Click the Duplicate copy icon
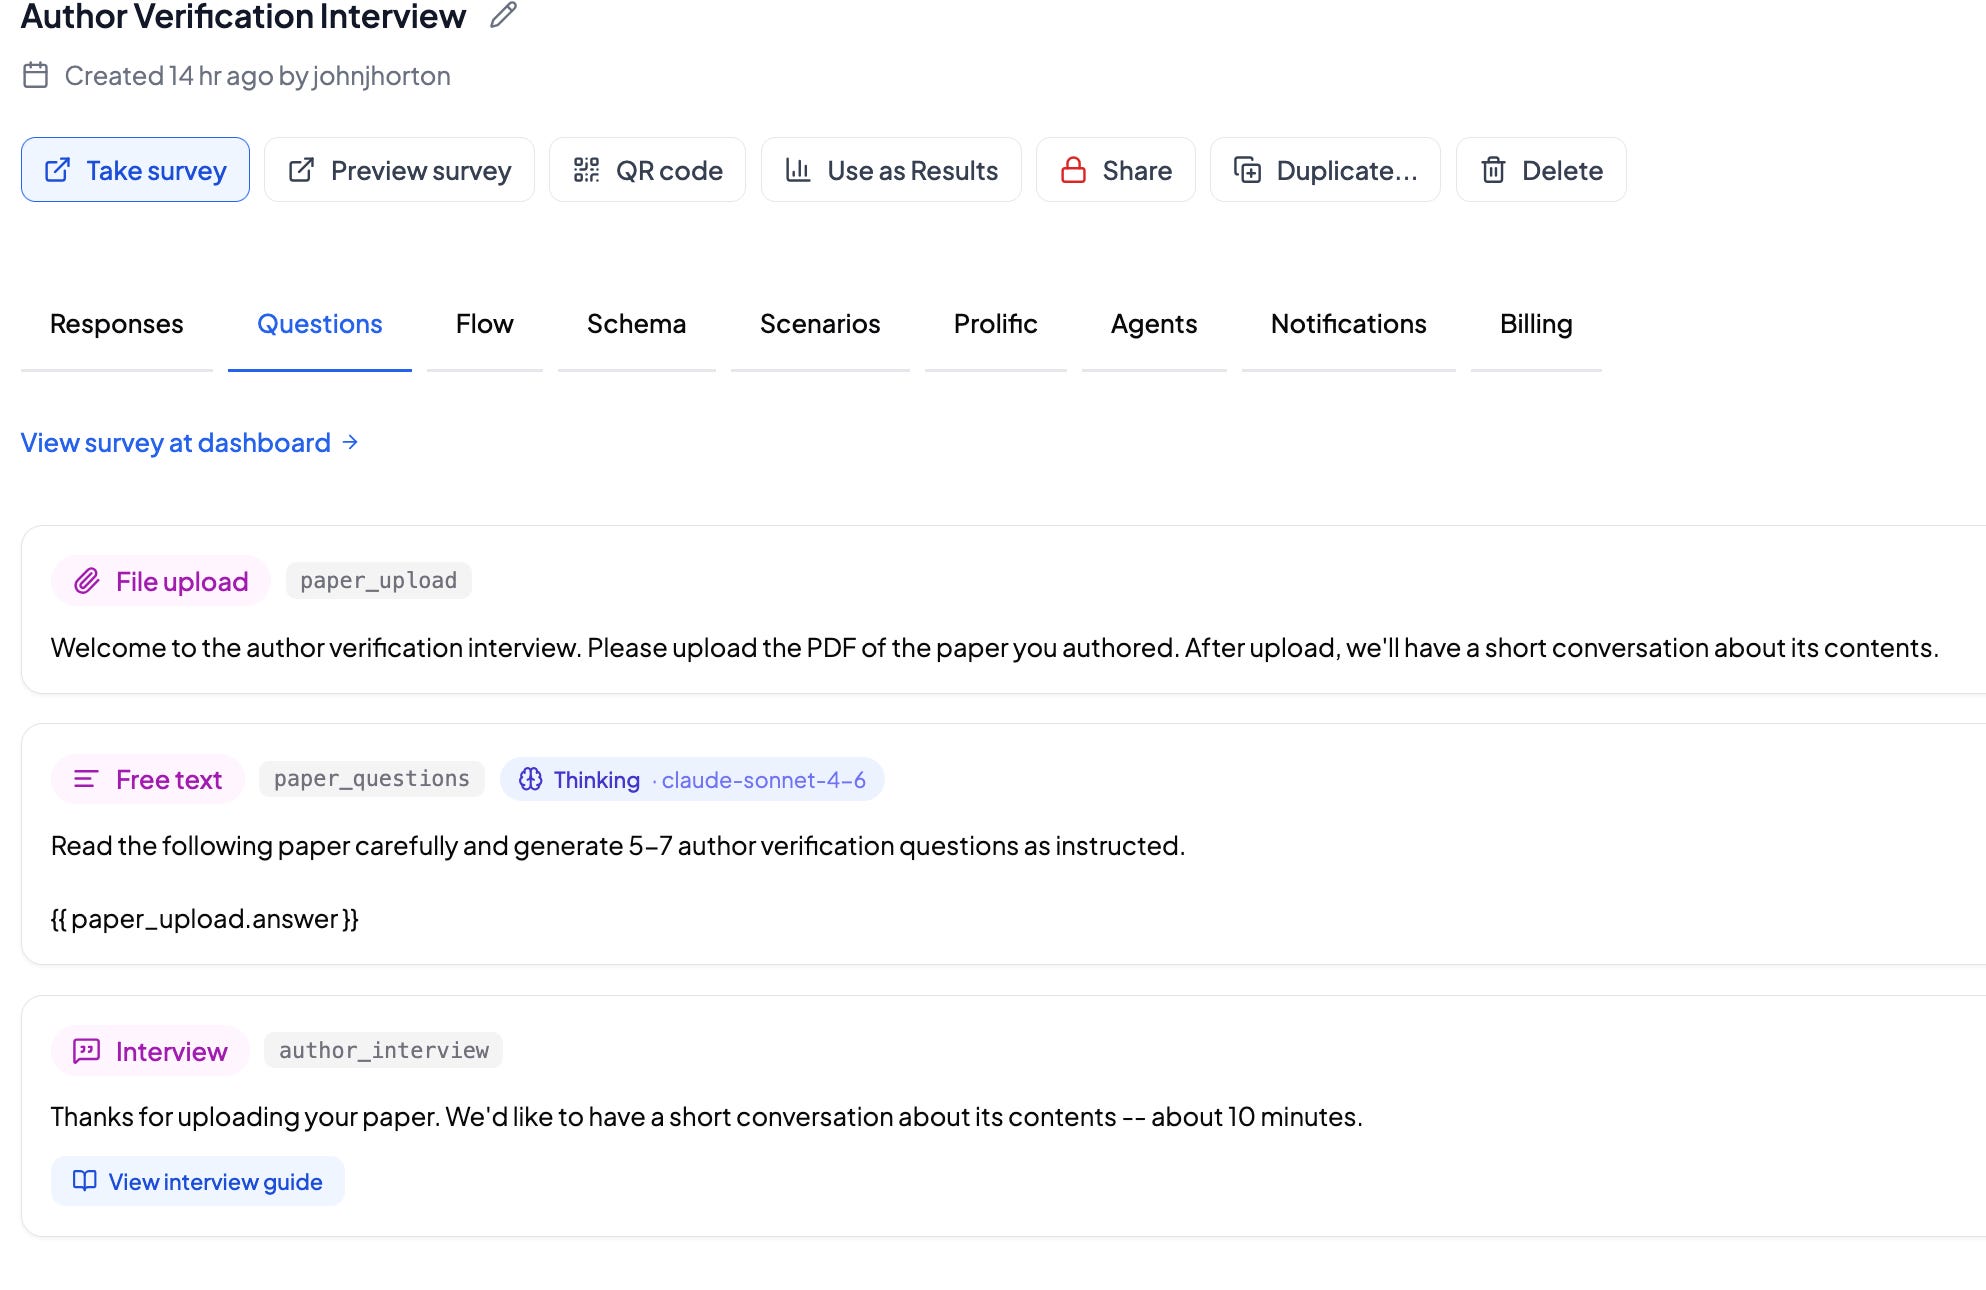 (x=1247, y=170)
